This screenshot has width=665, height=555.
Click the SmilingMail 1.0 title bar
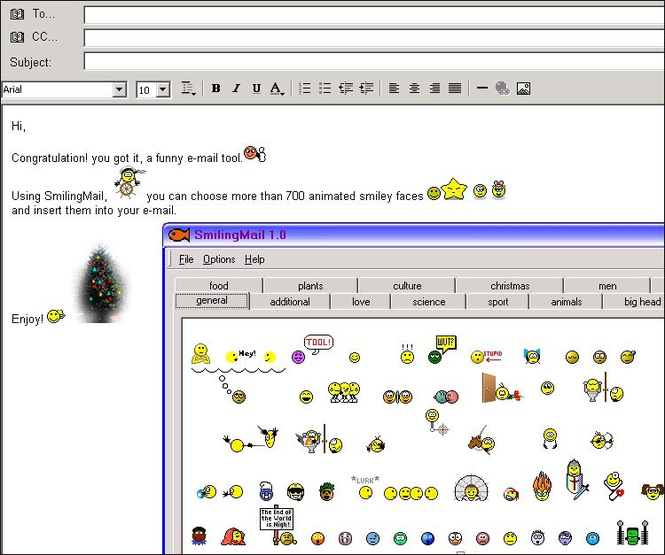pos(414,235)
